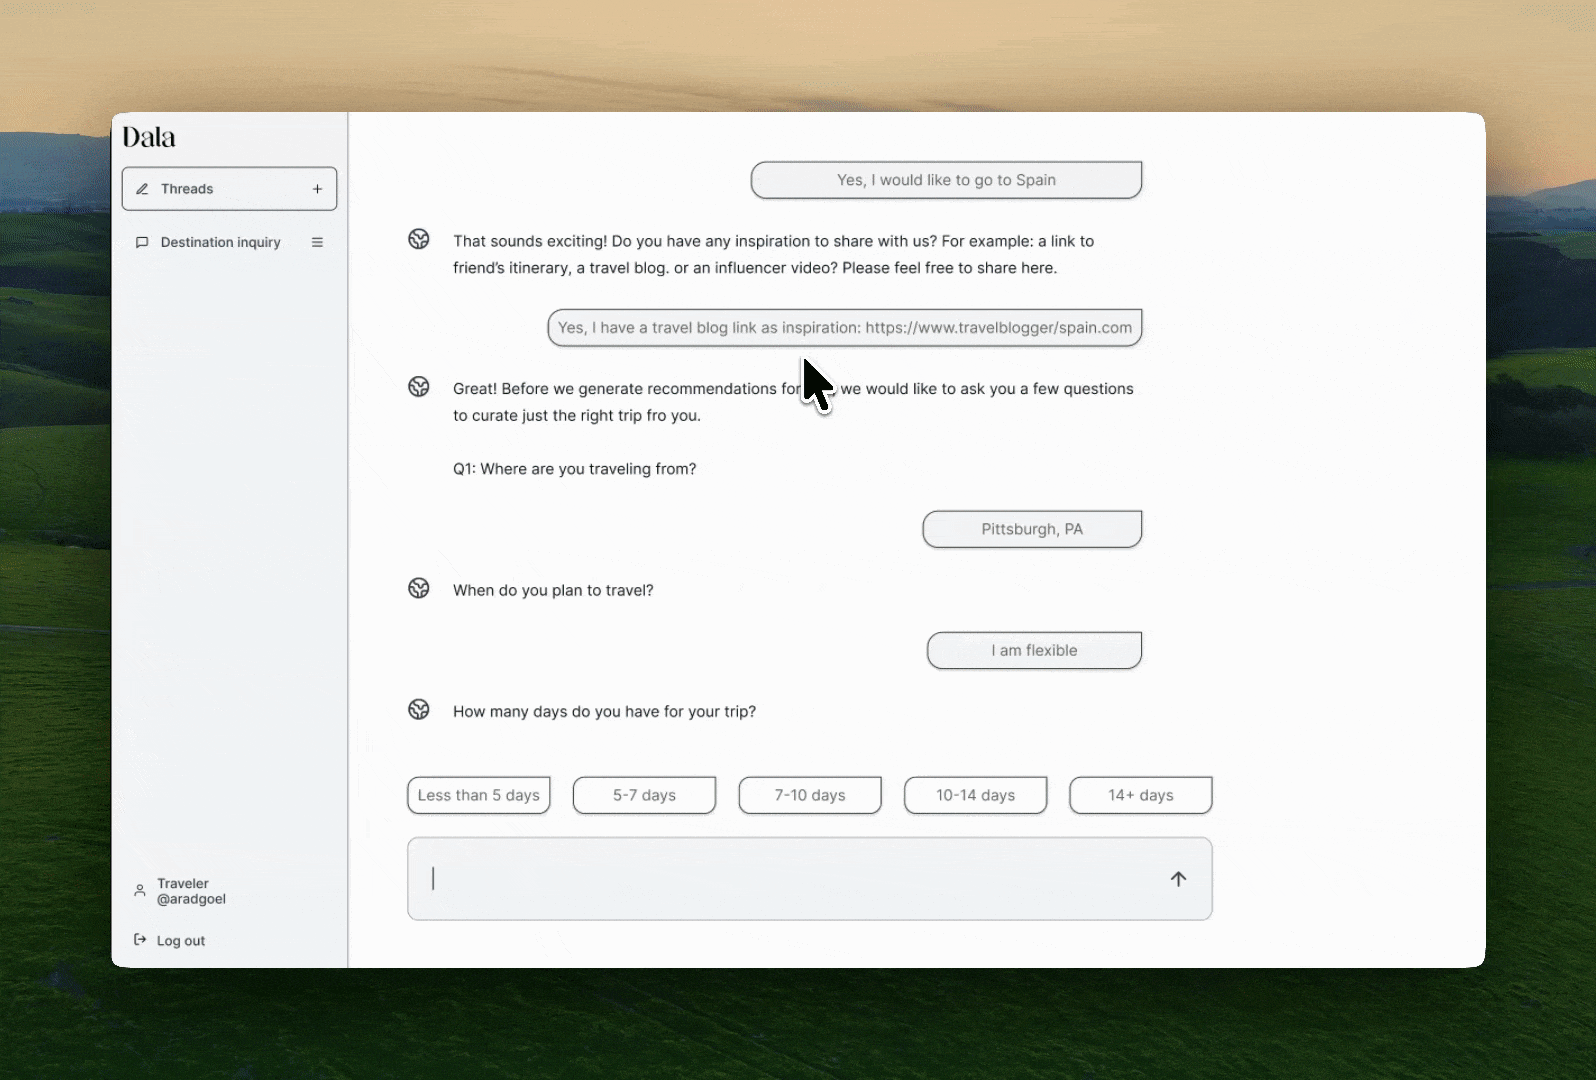Screen dimensions: 1596x1080
Task: Click bot avatar beside 'How many days' question
Action: [x=419, y=709]
